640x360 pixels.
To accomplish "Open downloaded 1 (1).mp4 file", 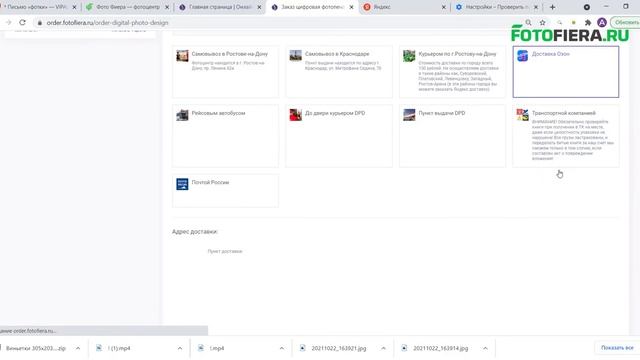I will 119,348.
